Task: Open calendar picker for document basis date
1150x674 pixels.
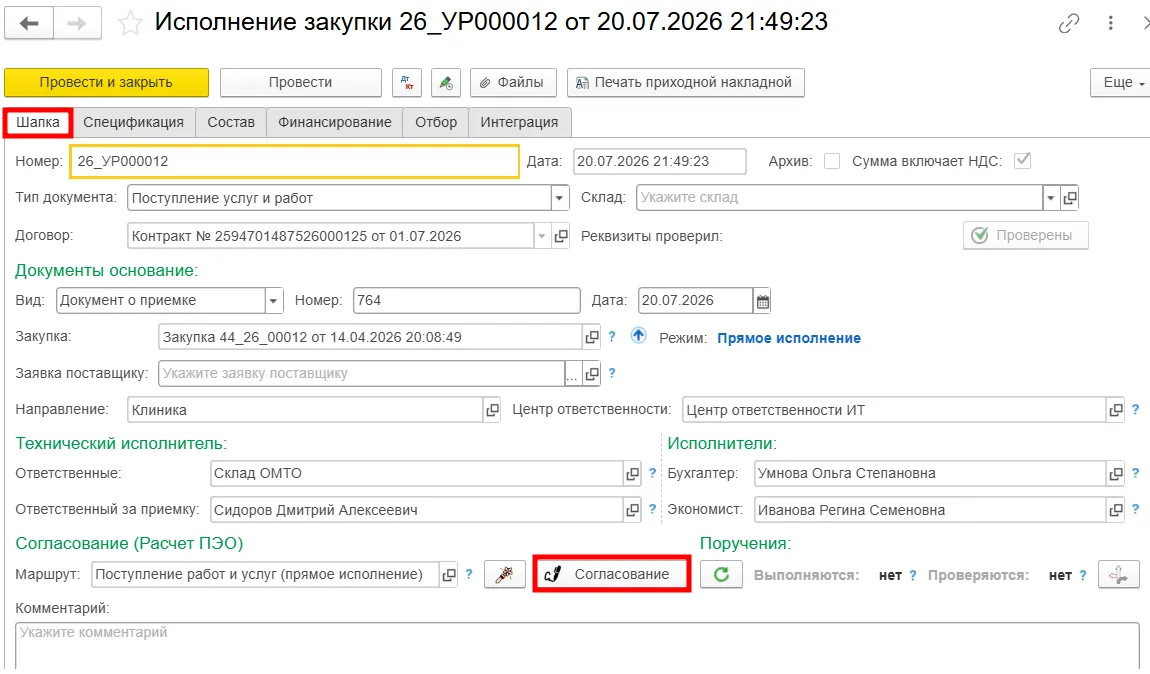Action: [x=763, y=301]
